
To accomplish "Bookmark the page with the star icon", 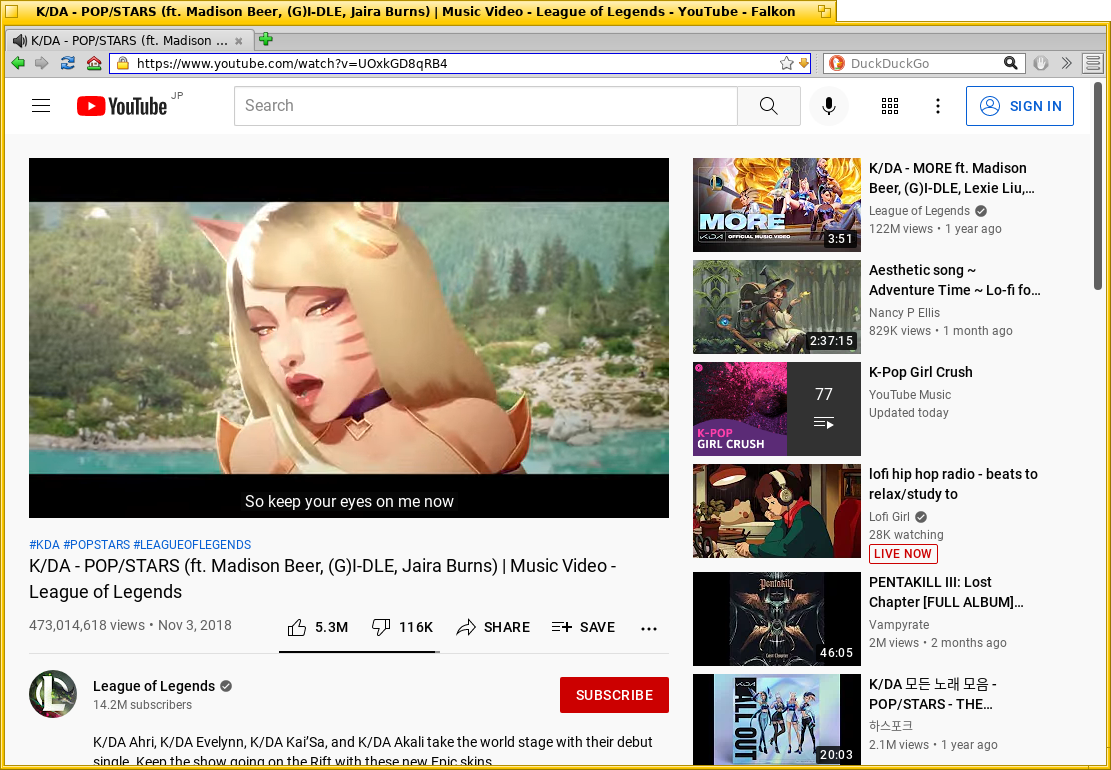I will click(x=786, y=63).
